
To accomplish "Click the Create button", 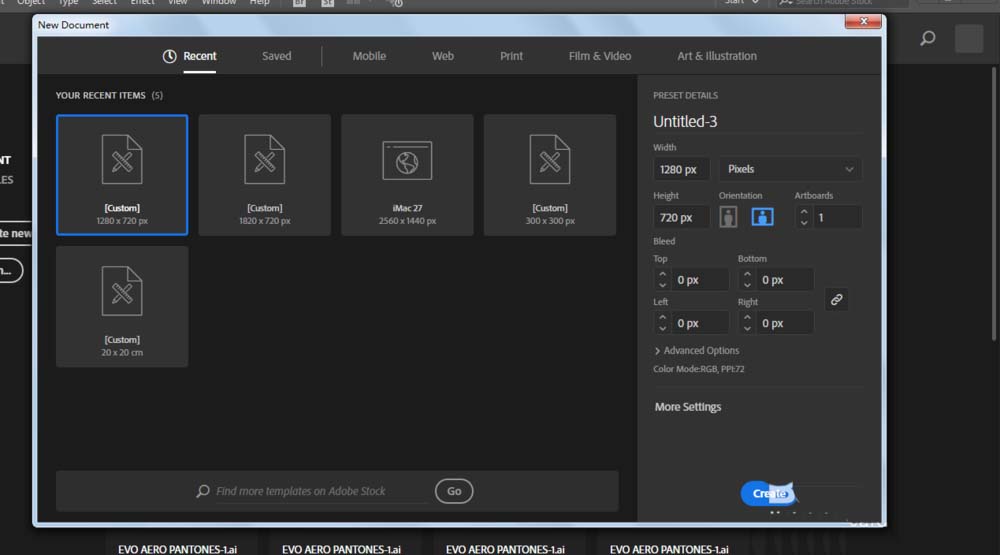I will [x=768, y=493].
